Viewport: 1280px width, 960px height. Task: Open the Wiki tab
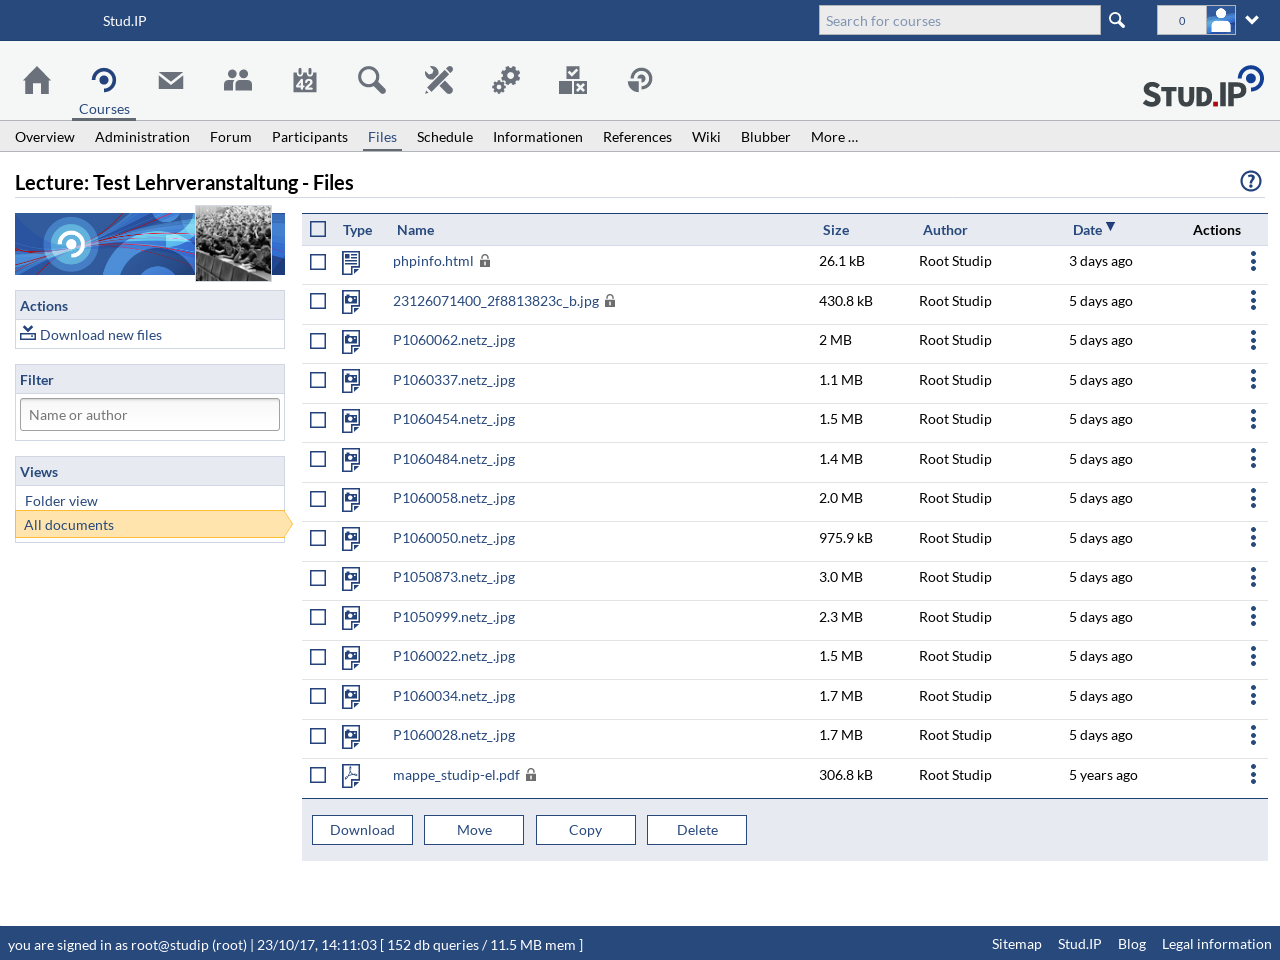coord(706,137)
